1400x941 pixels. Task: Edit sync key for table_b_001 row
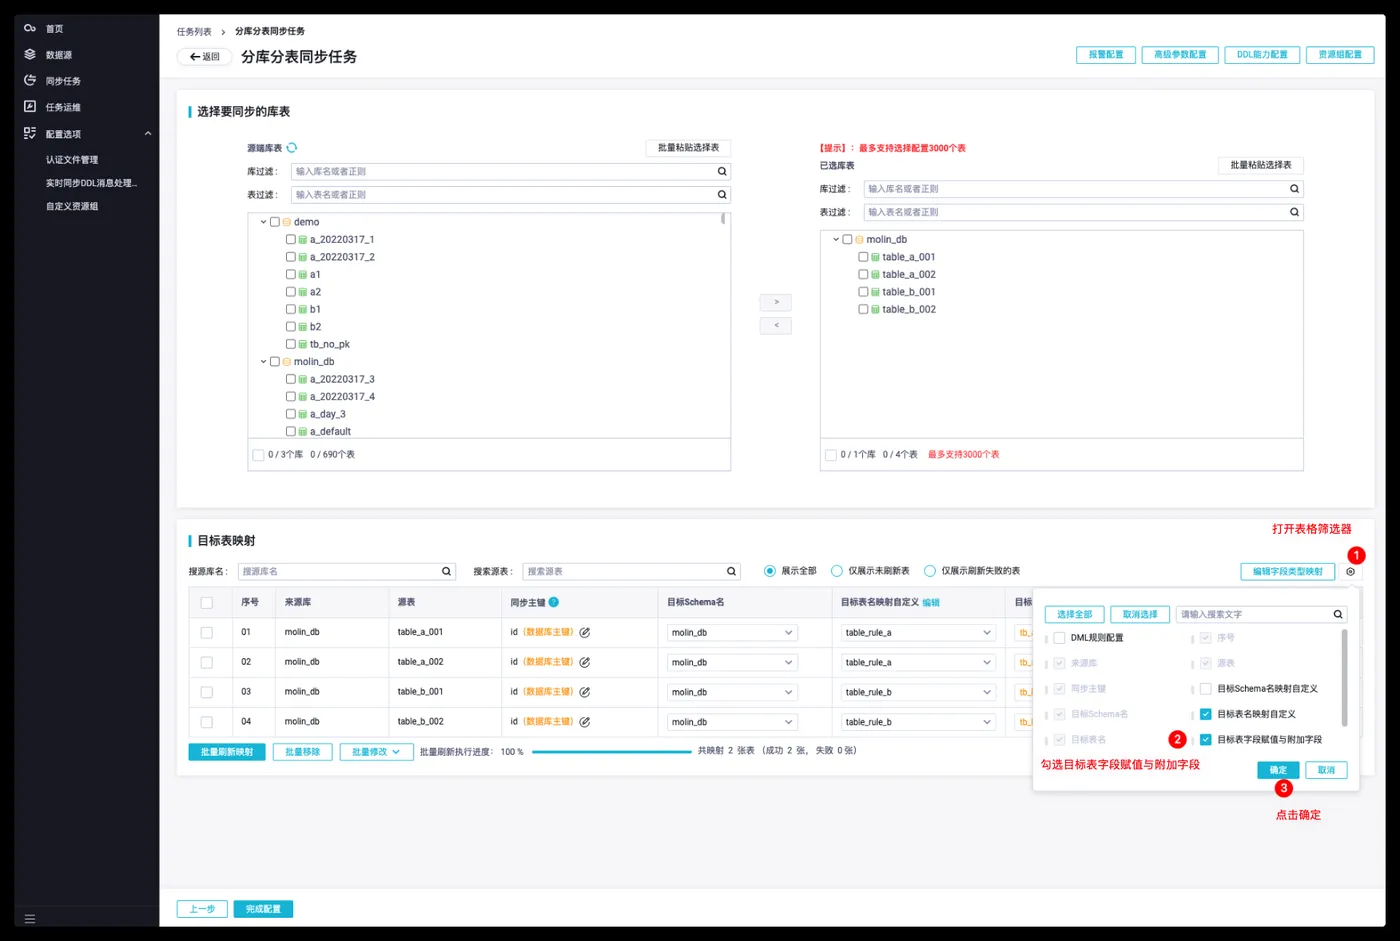click(585, 692)
